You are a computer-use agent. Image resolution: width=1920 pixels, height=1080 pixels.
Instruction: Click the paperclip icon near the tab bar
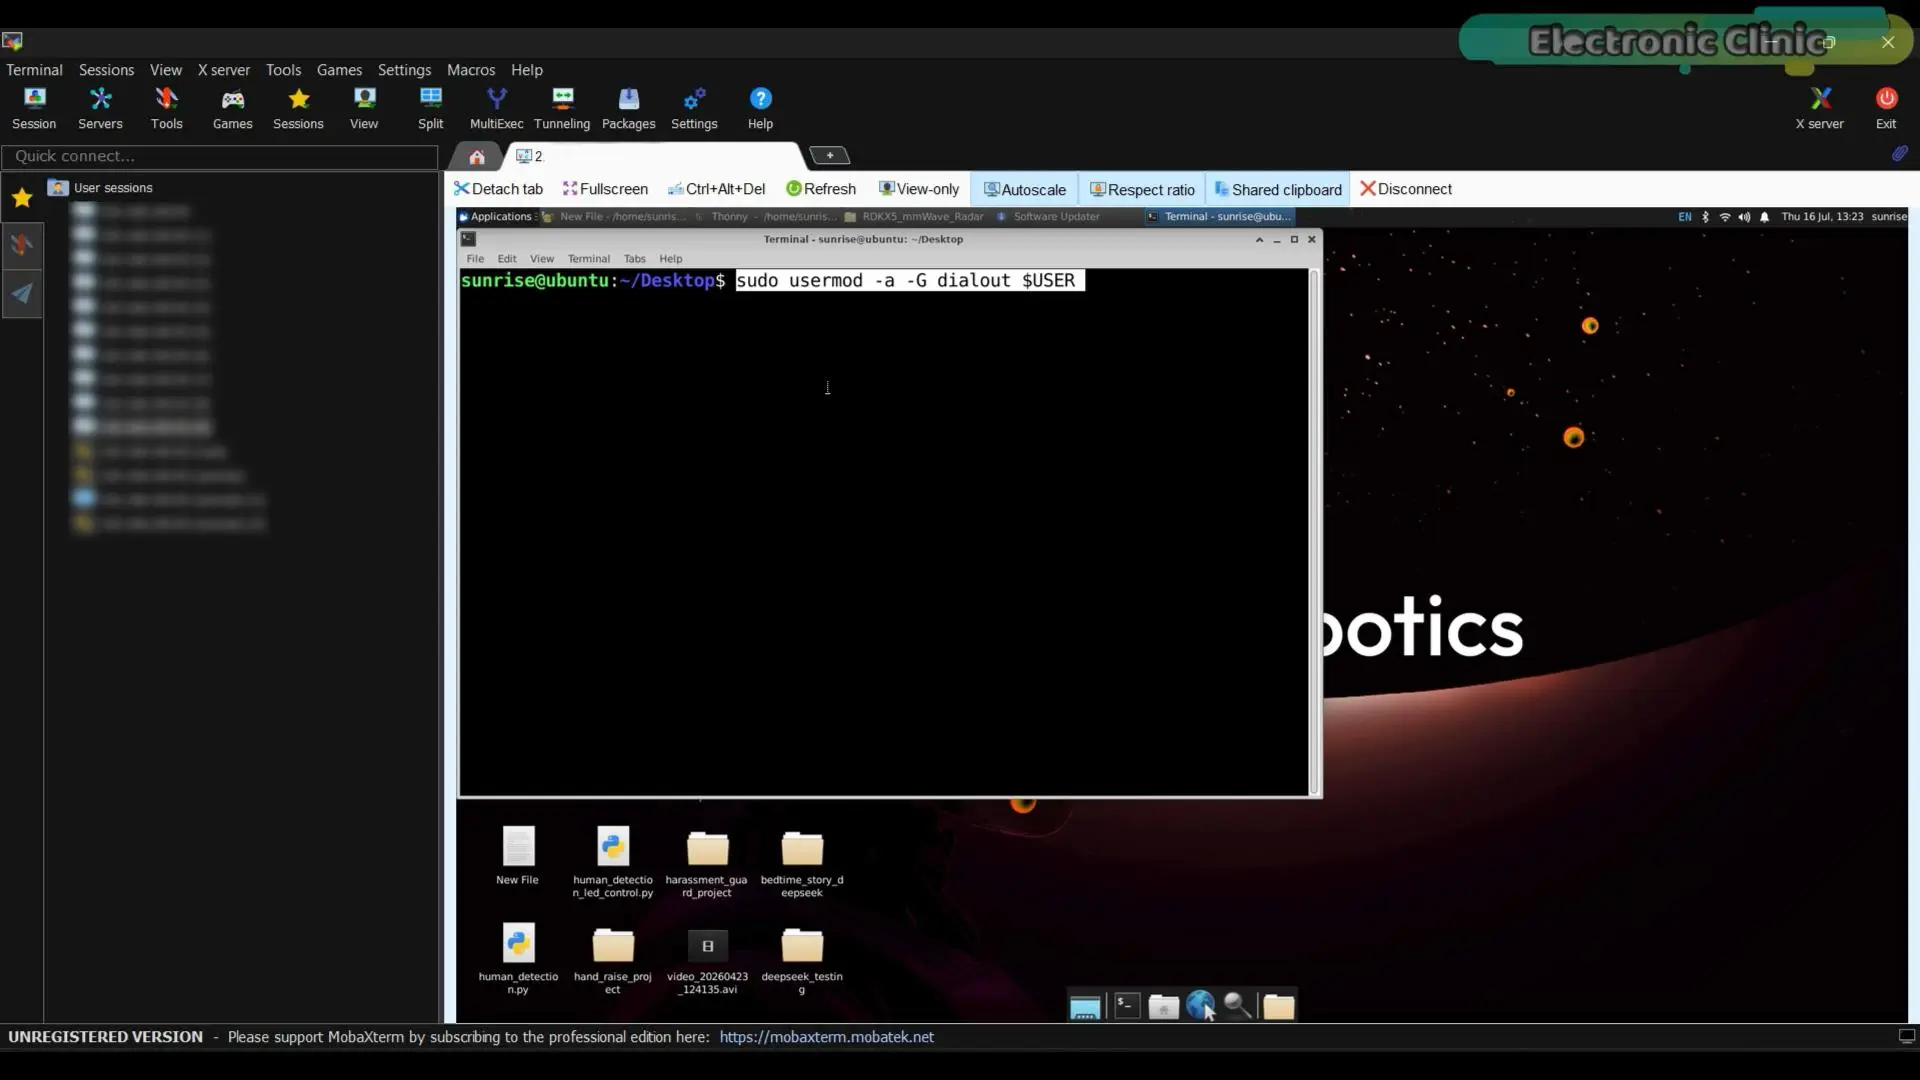1899,153
